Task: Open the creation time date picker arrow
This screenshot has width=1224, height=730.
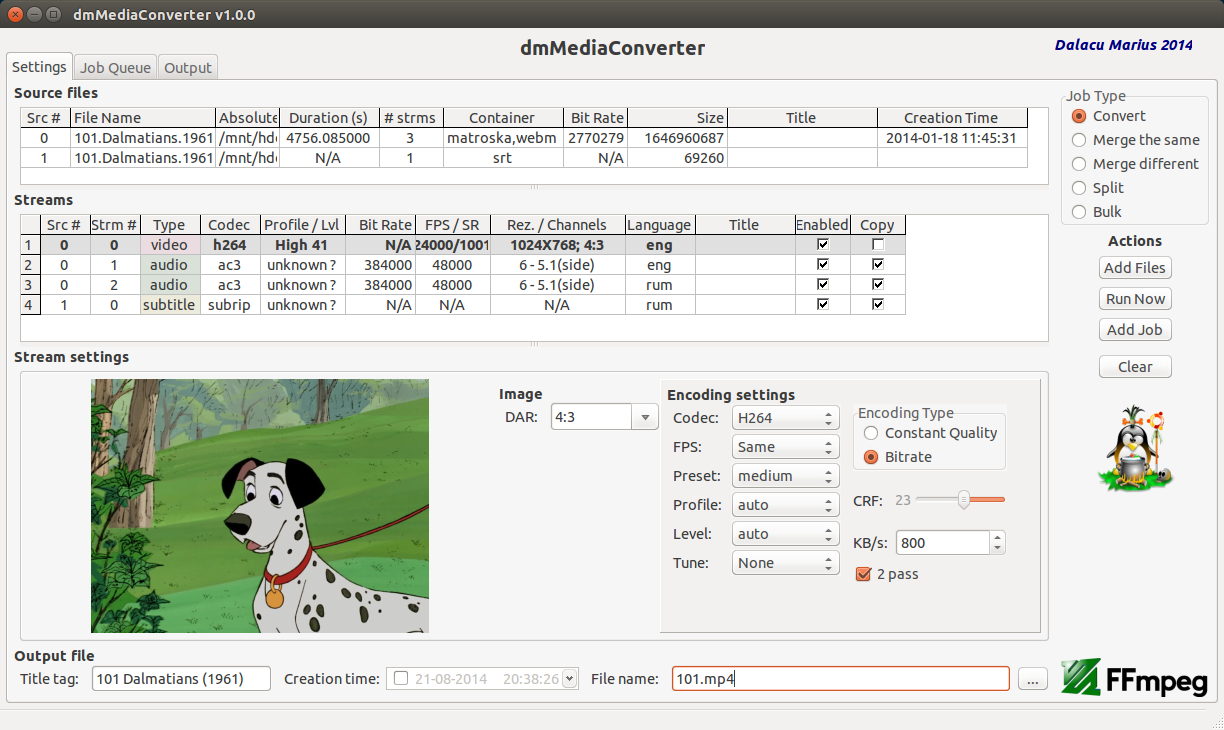Action: click(570, 679)
